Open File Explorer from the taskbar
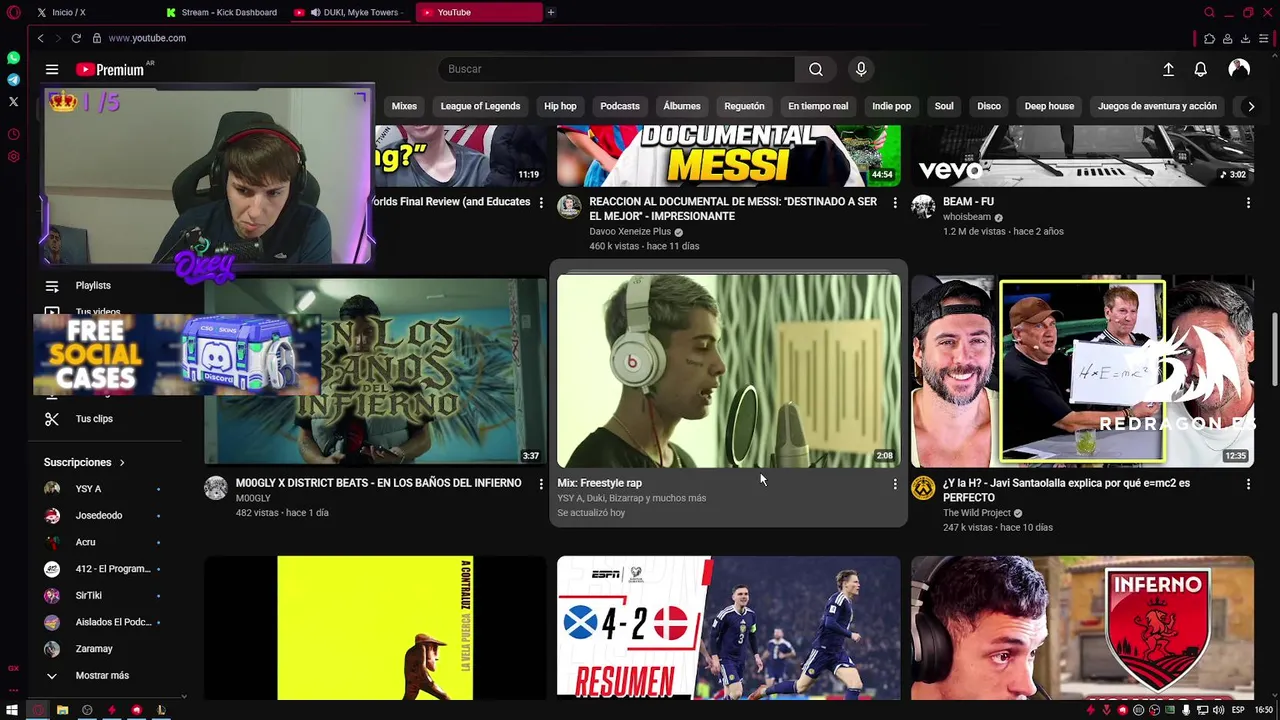 tap(62, 710)
